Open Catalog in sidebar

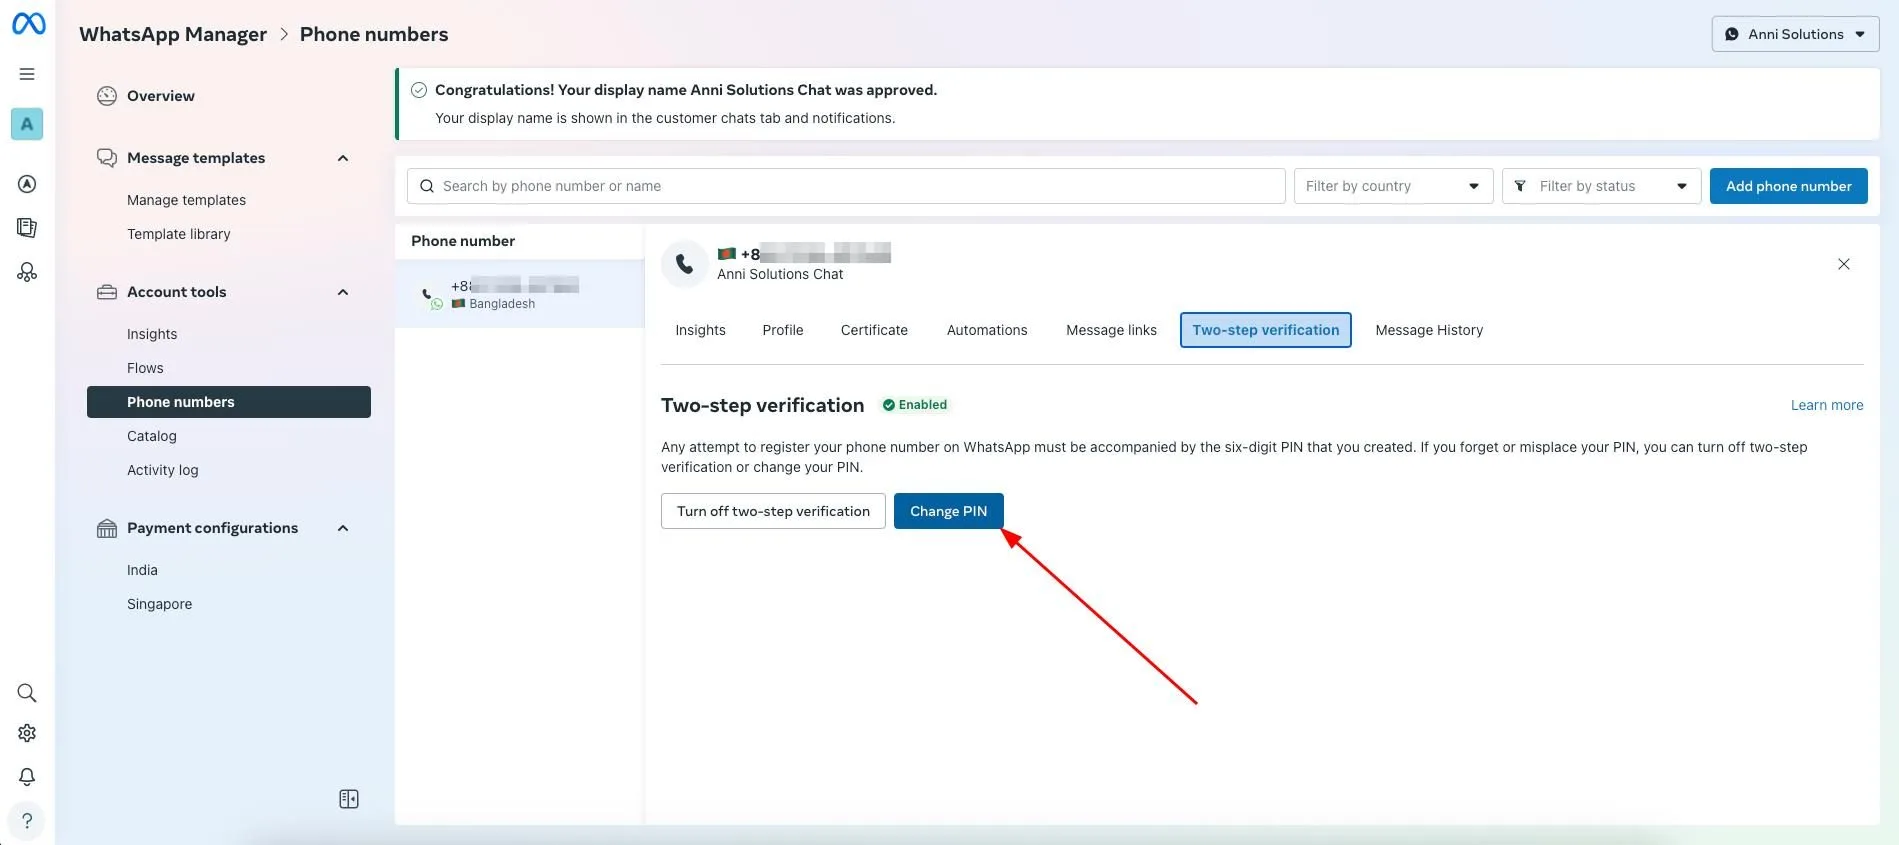[x=151, y=436]
